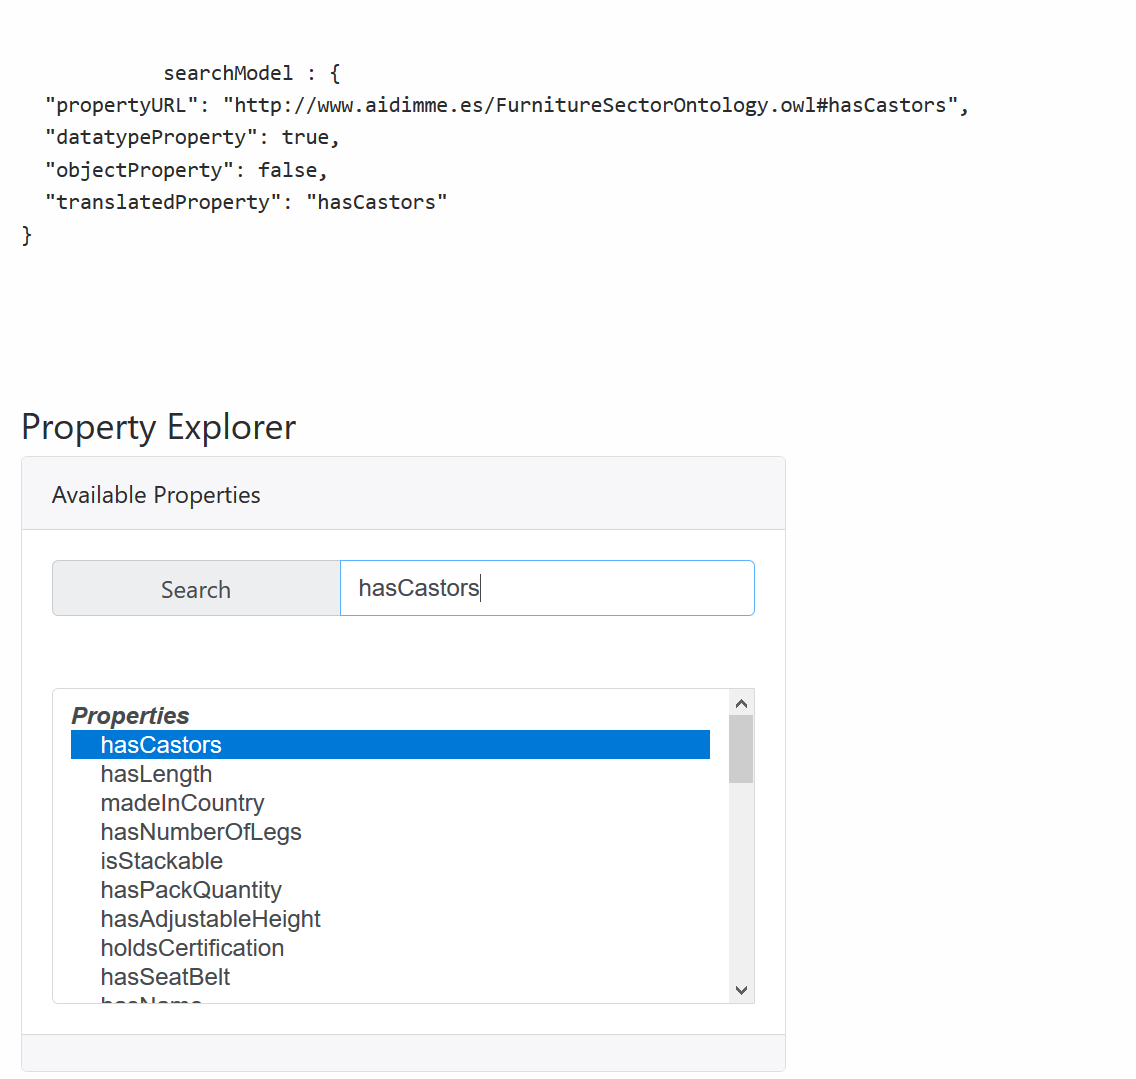This screenshot has width=1136, height=1079.
Task: Select the madeInCountry property
Action: click(182, 803)
